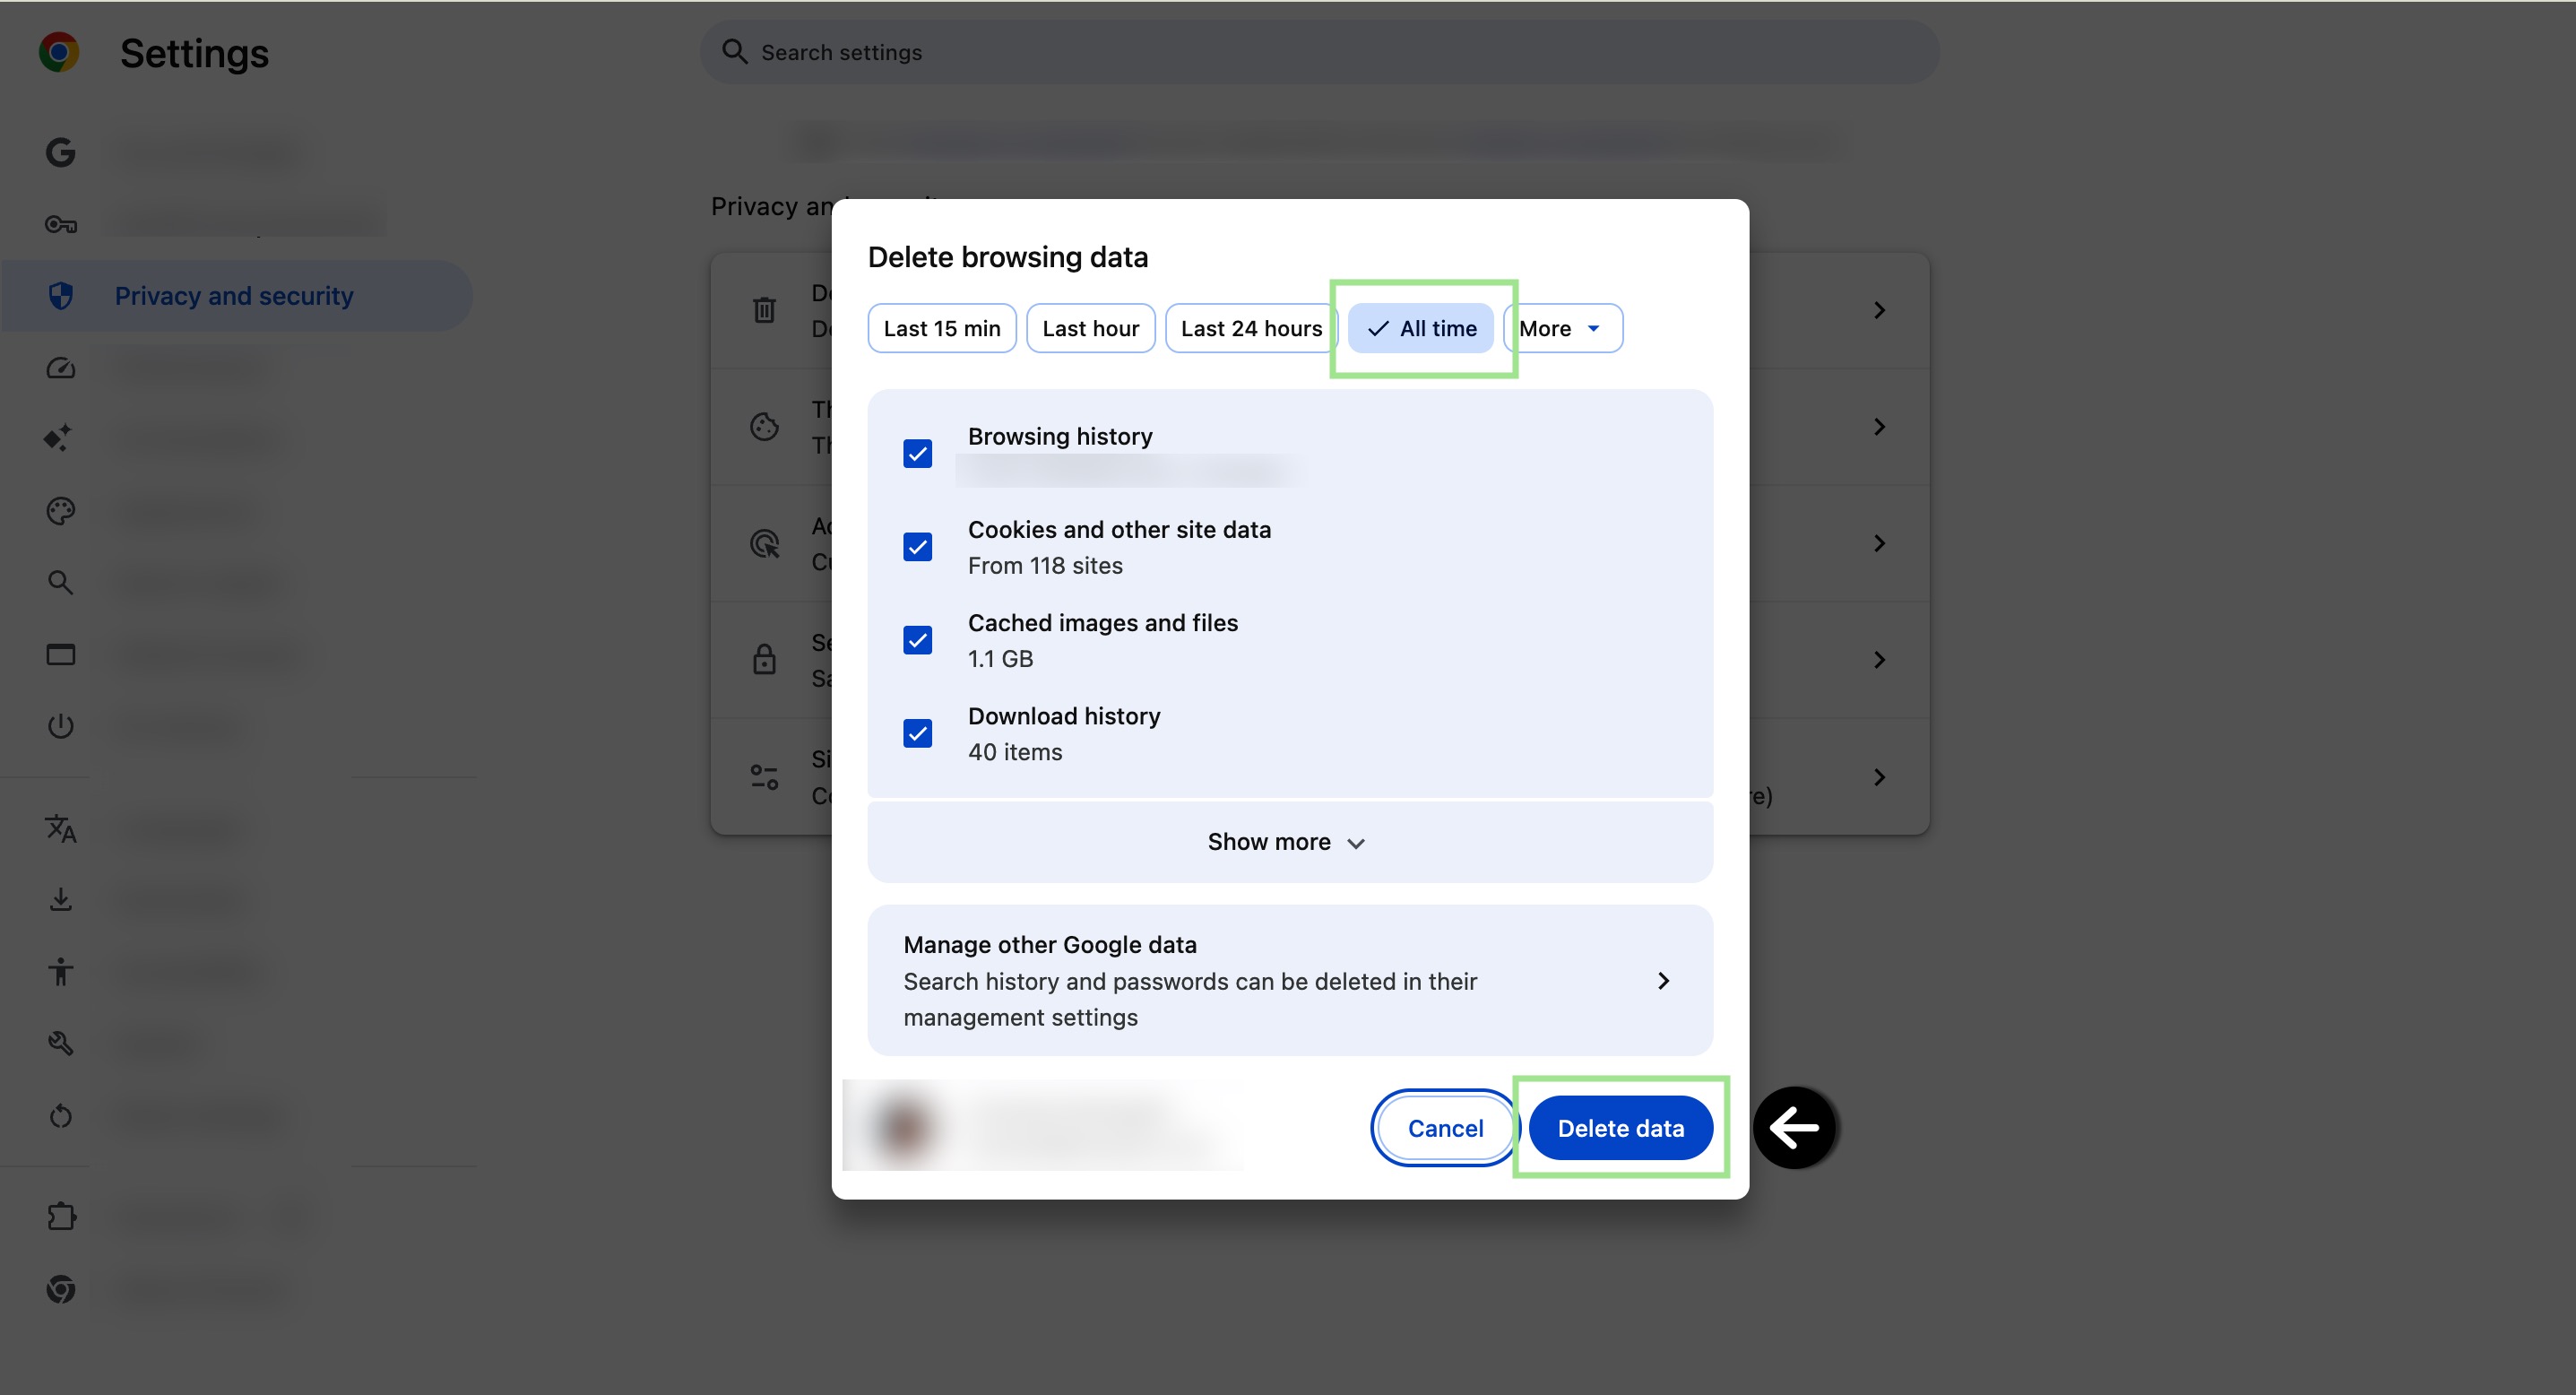Viewport: 2576px width, 1395px height.
Task: Uncheck Cookies and other site data checkbox
Action: [917, 547]
